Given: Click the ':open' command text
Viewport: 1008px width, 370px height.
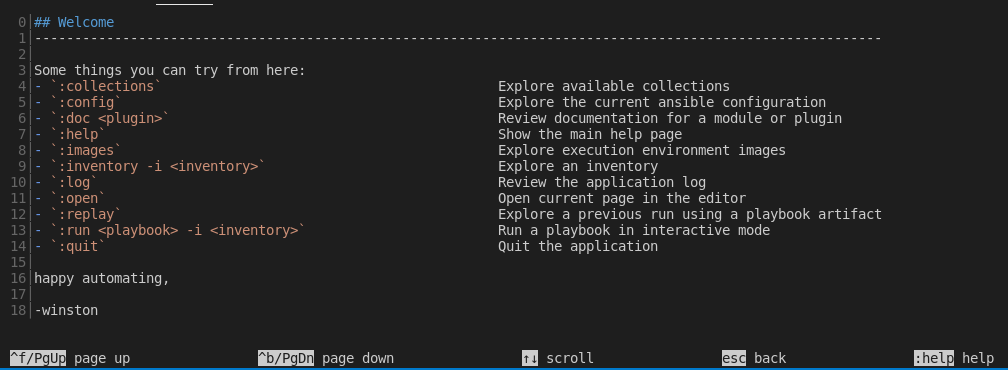Looking at the screenshot, I should [x=78, y=198].
